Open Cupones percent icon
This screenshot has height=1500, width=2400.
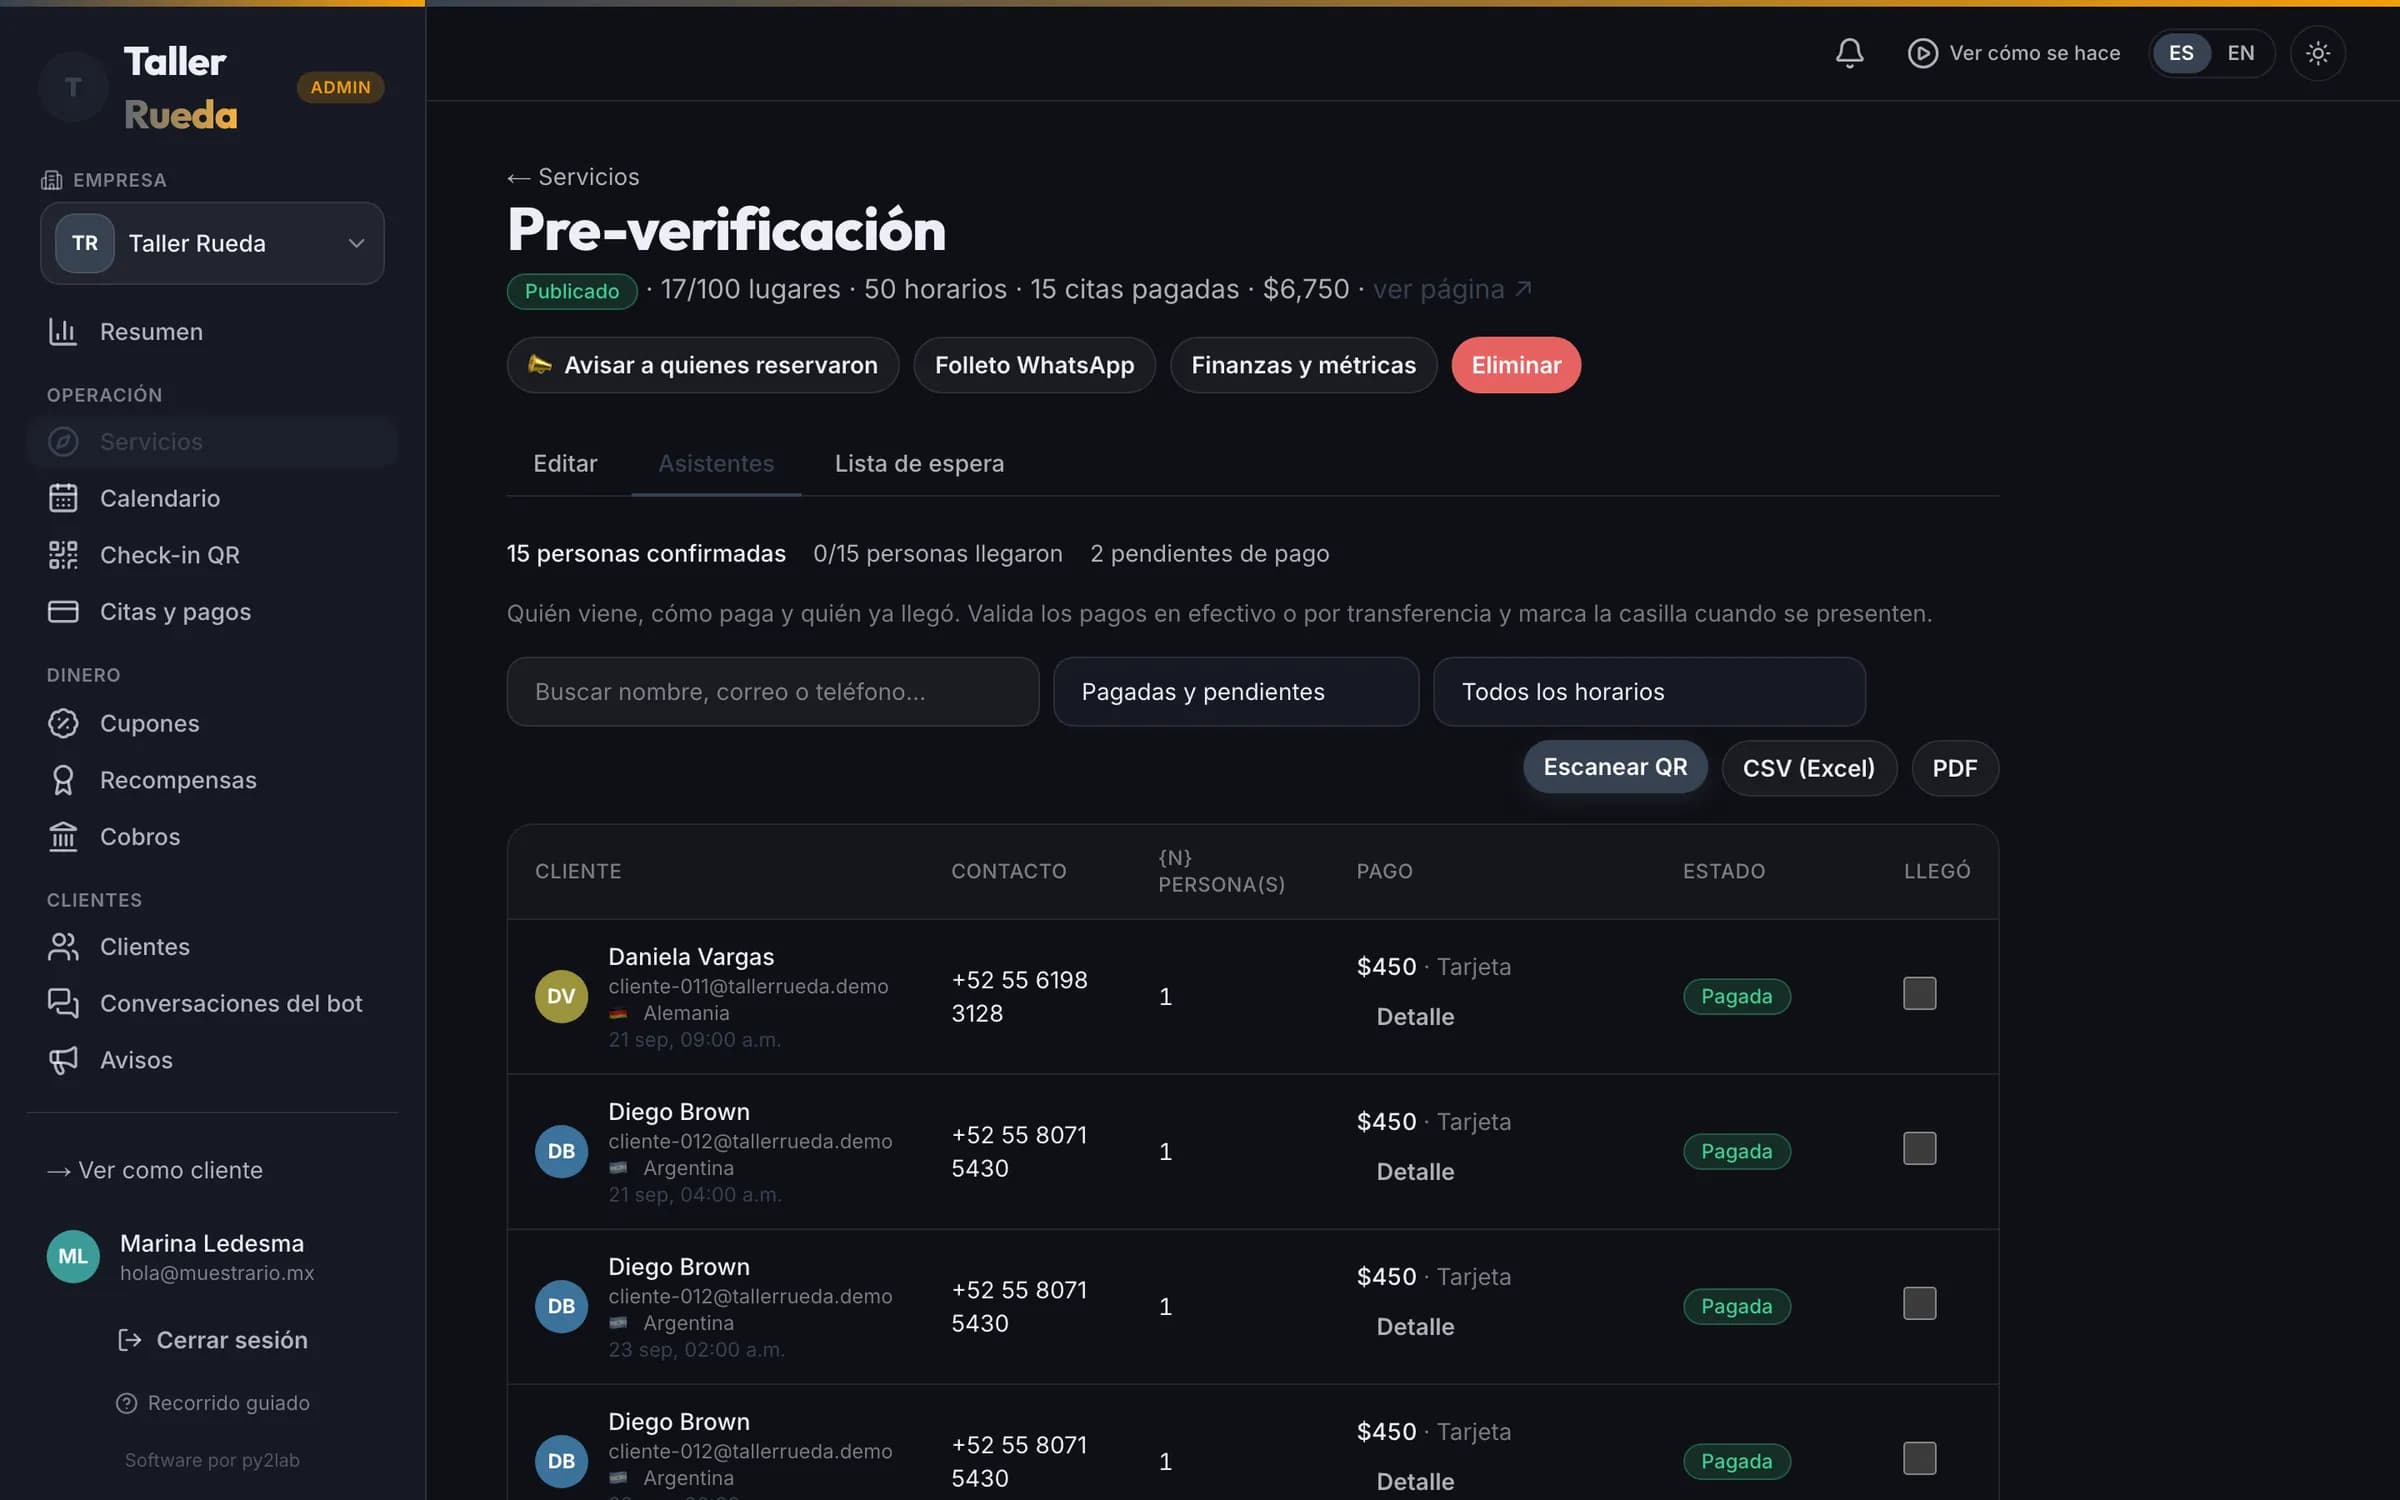click(x=63, y=724)
